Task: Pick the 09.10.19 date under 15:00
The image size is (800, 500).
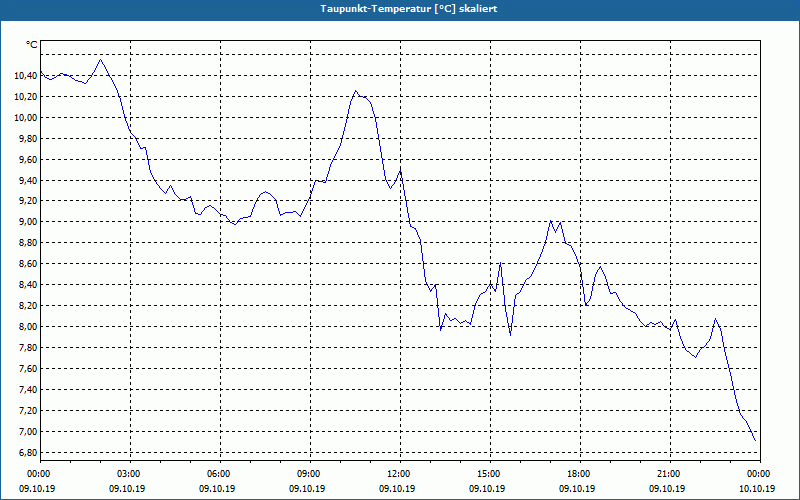Action: click(487, 489)
